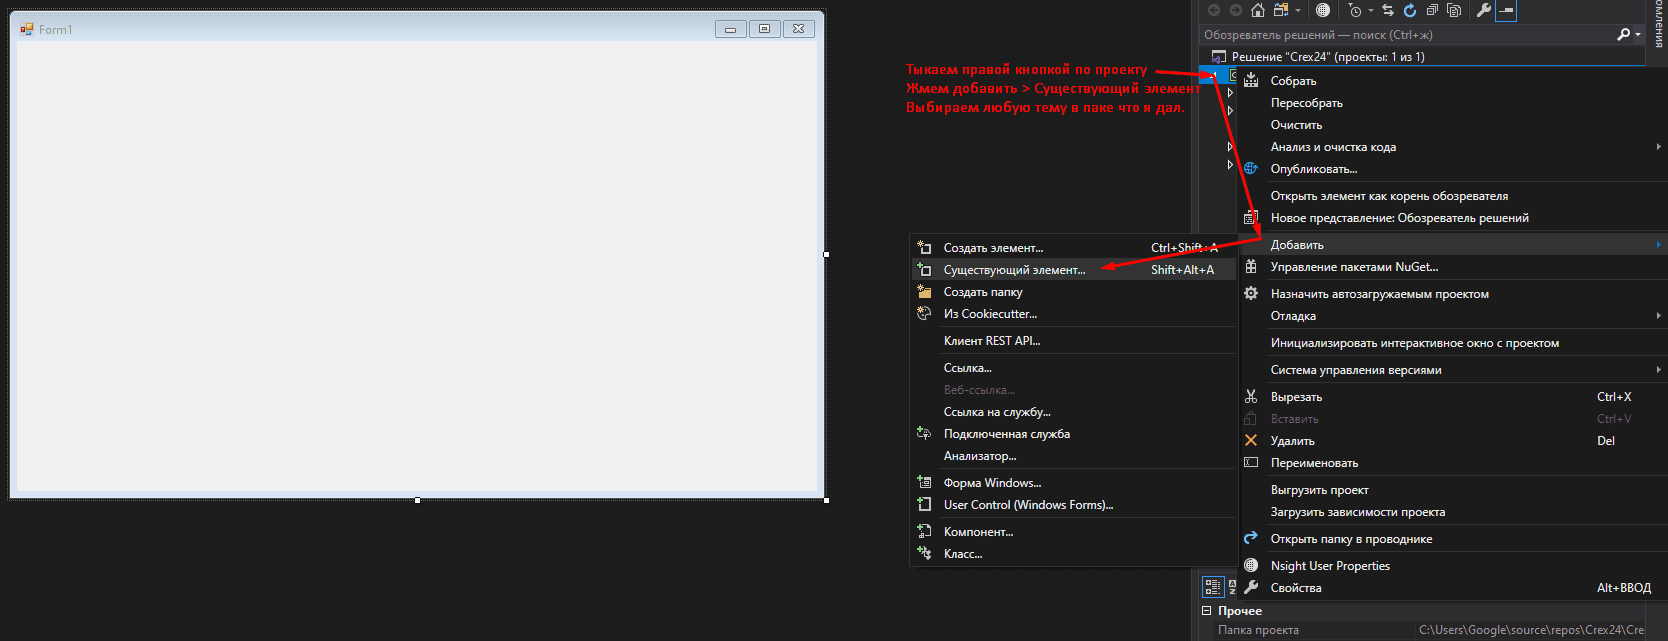1668x641 pixels.
Task: Click Создать элемент icon in submenu
Action: (924, 248)
